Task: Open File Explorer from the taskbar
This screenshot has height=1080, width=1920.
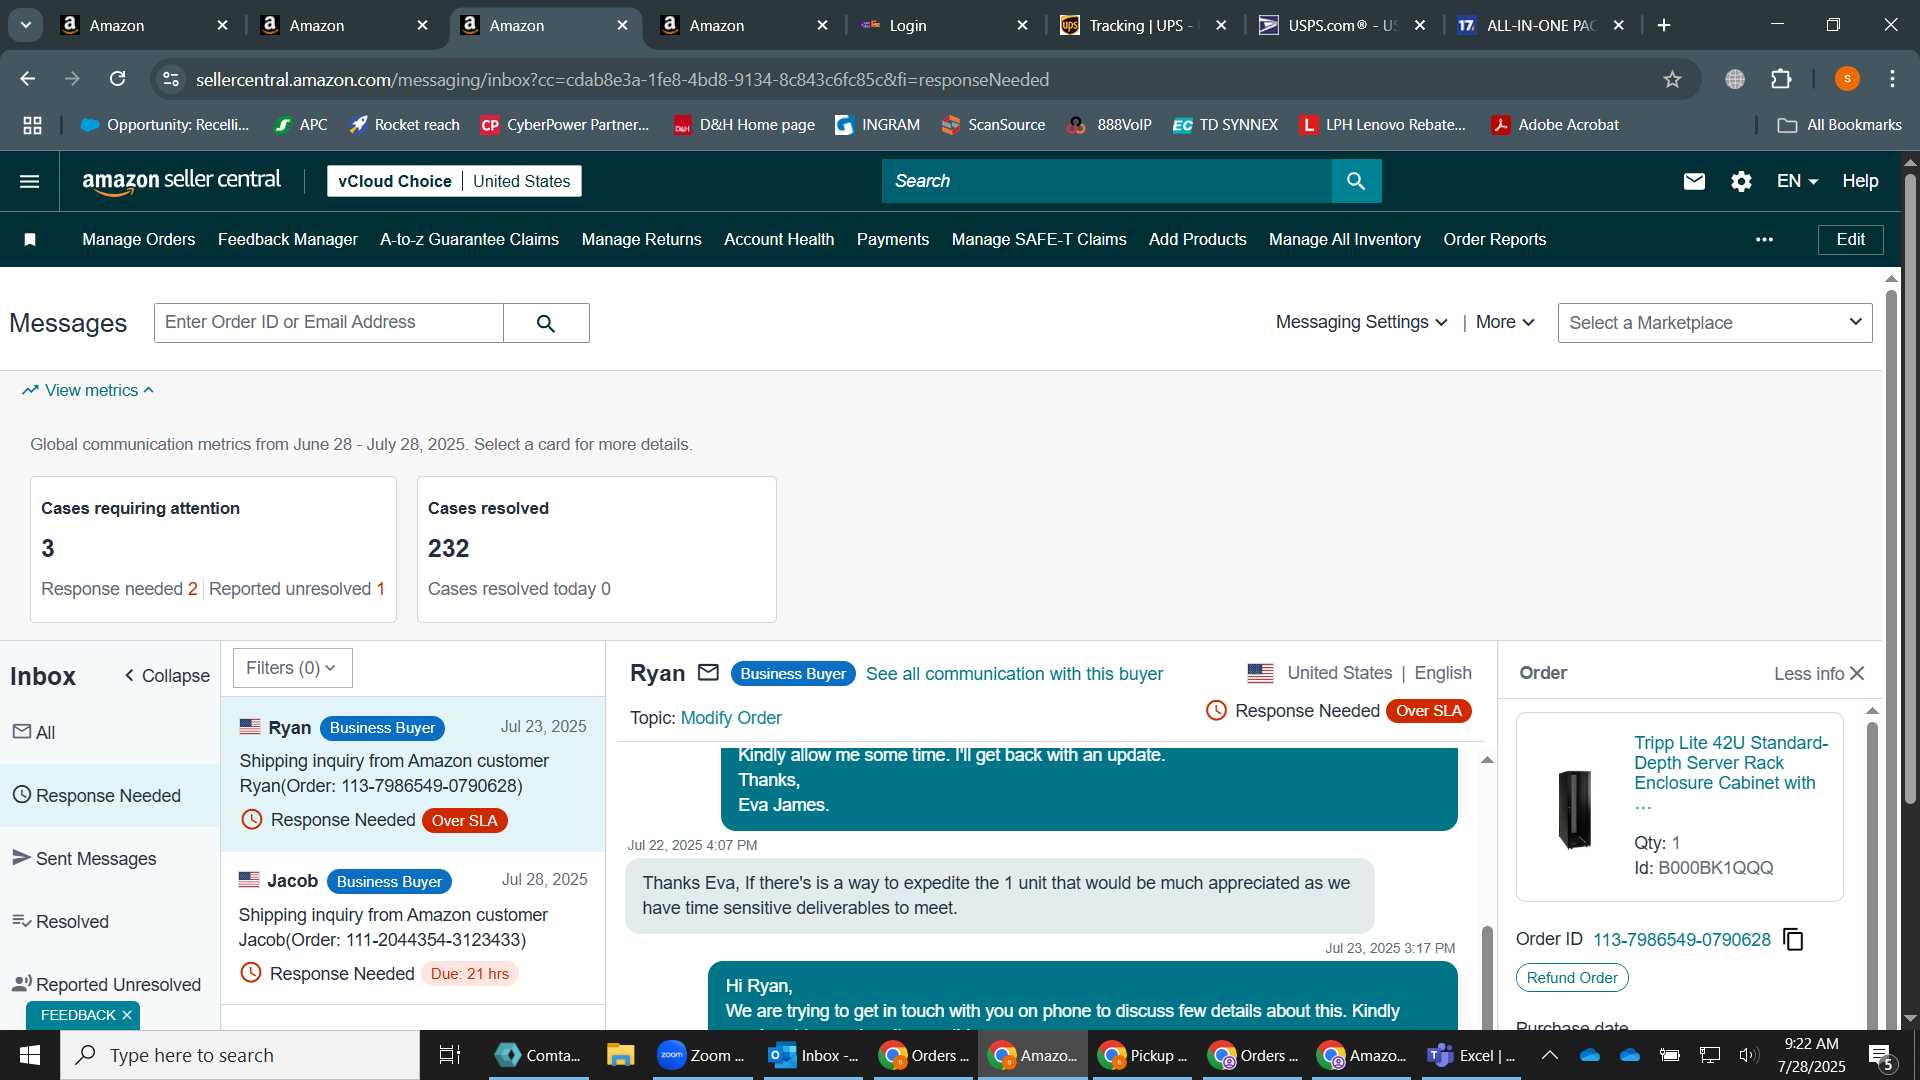Action: pyautogui.click(x=620, y=1055)
